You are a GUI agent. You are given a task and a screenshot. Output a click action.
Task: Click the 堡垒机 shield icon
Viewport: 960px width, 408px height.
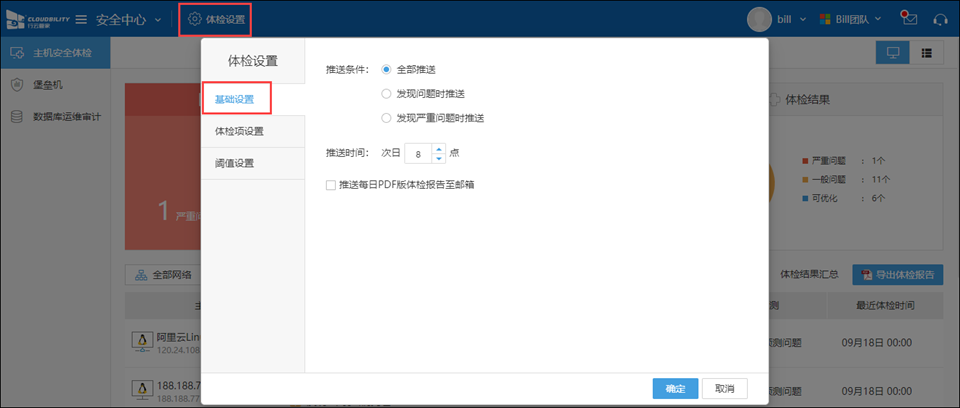17,85
